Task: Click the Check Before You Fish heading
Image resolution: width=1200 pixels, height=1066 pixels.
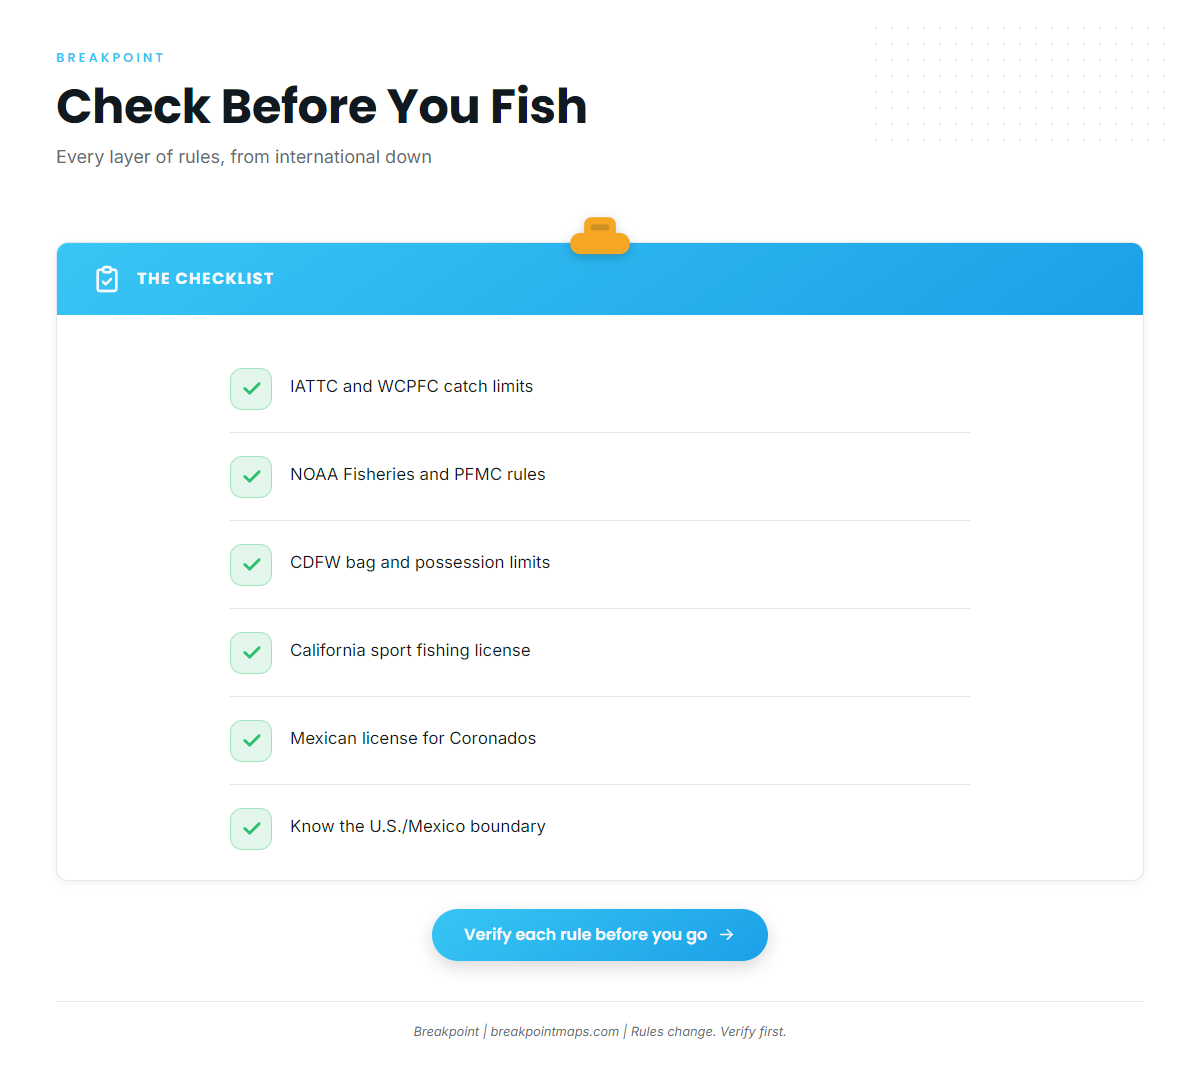Action: [321, 106]
